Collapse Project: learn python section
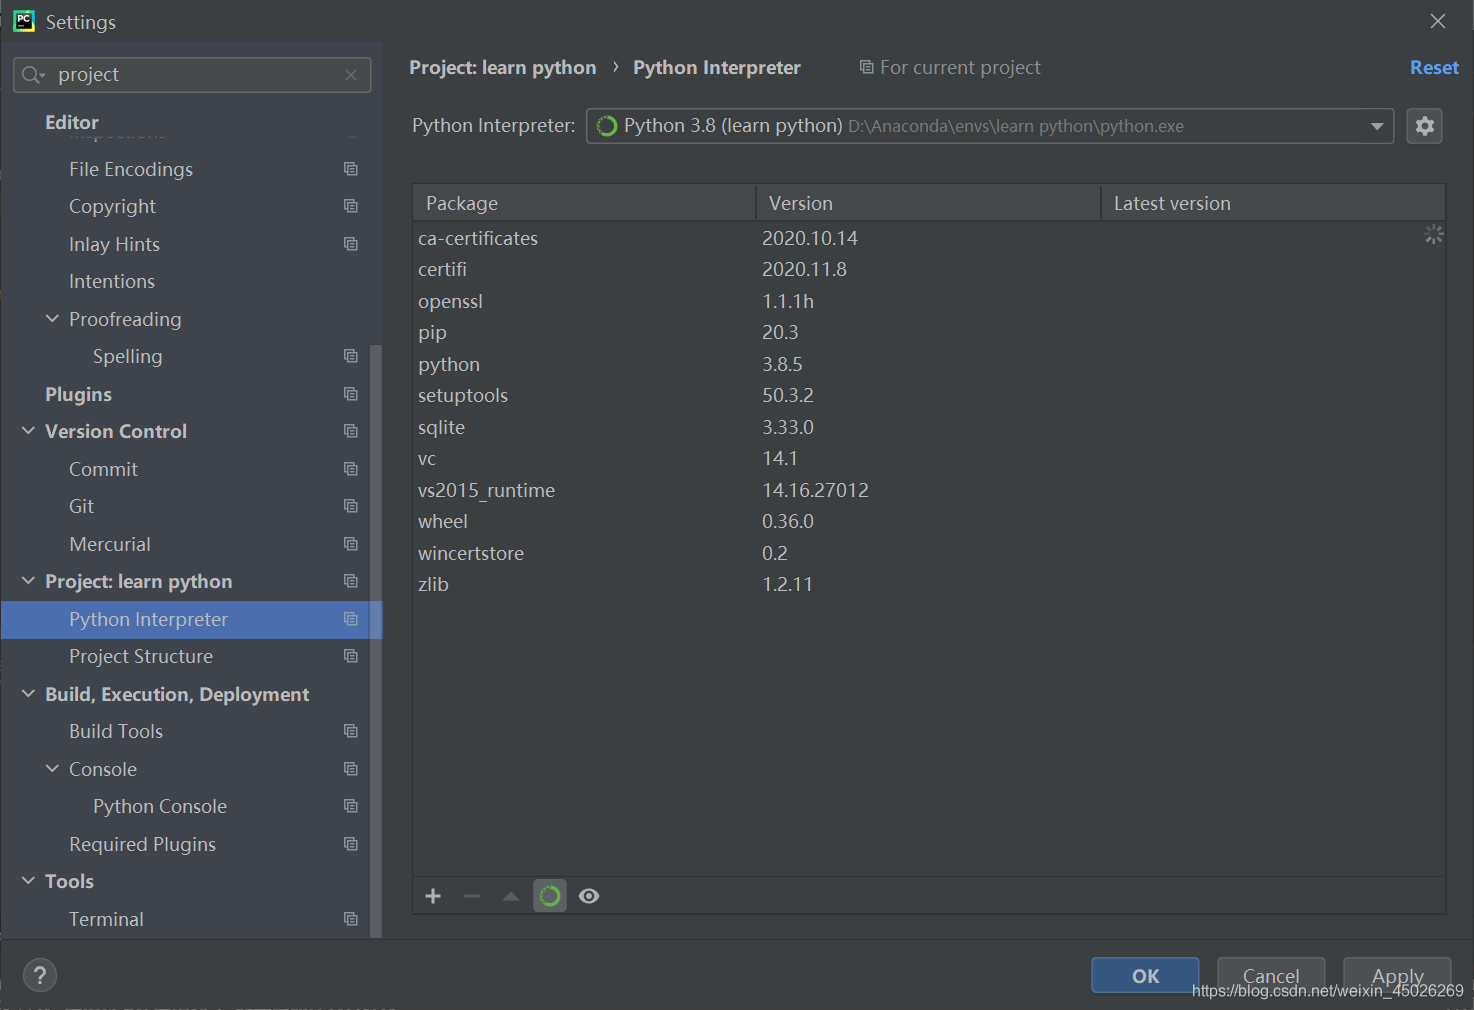 (29, 581)
